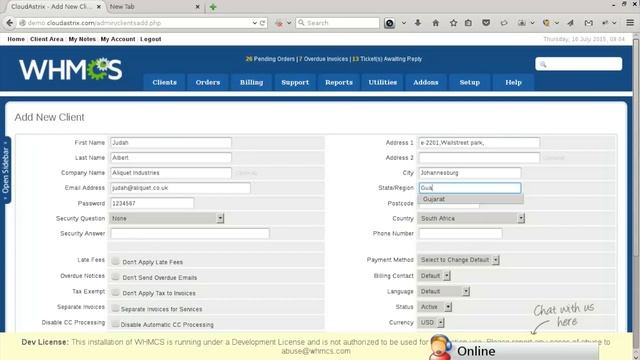Screen dimensions: 640x360
Task: Expand dropdown arrow beside round black extension
Action: pyautogui.click(x=404, y=23)
